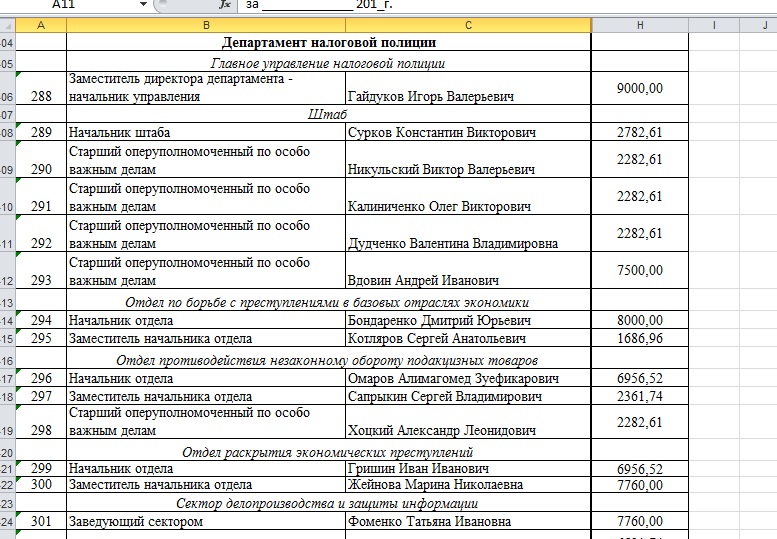777x539 pixels.
Task: Click the cell with salary 9000,00
Action: (x=640, y=88)
